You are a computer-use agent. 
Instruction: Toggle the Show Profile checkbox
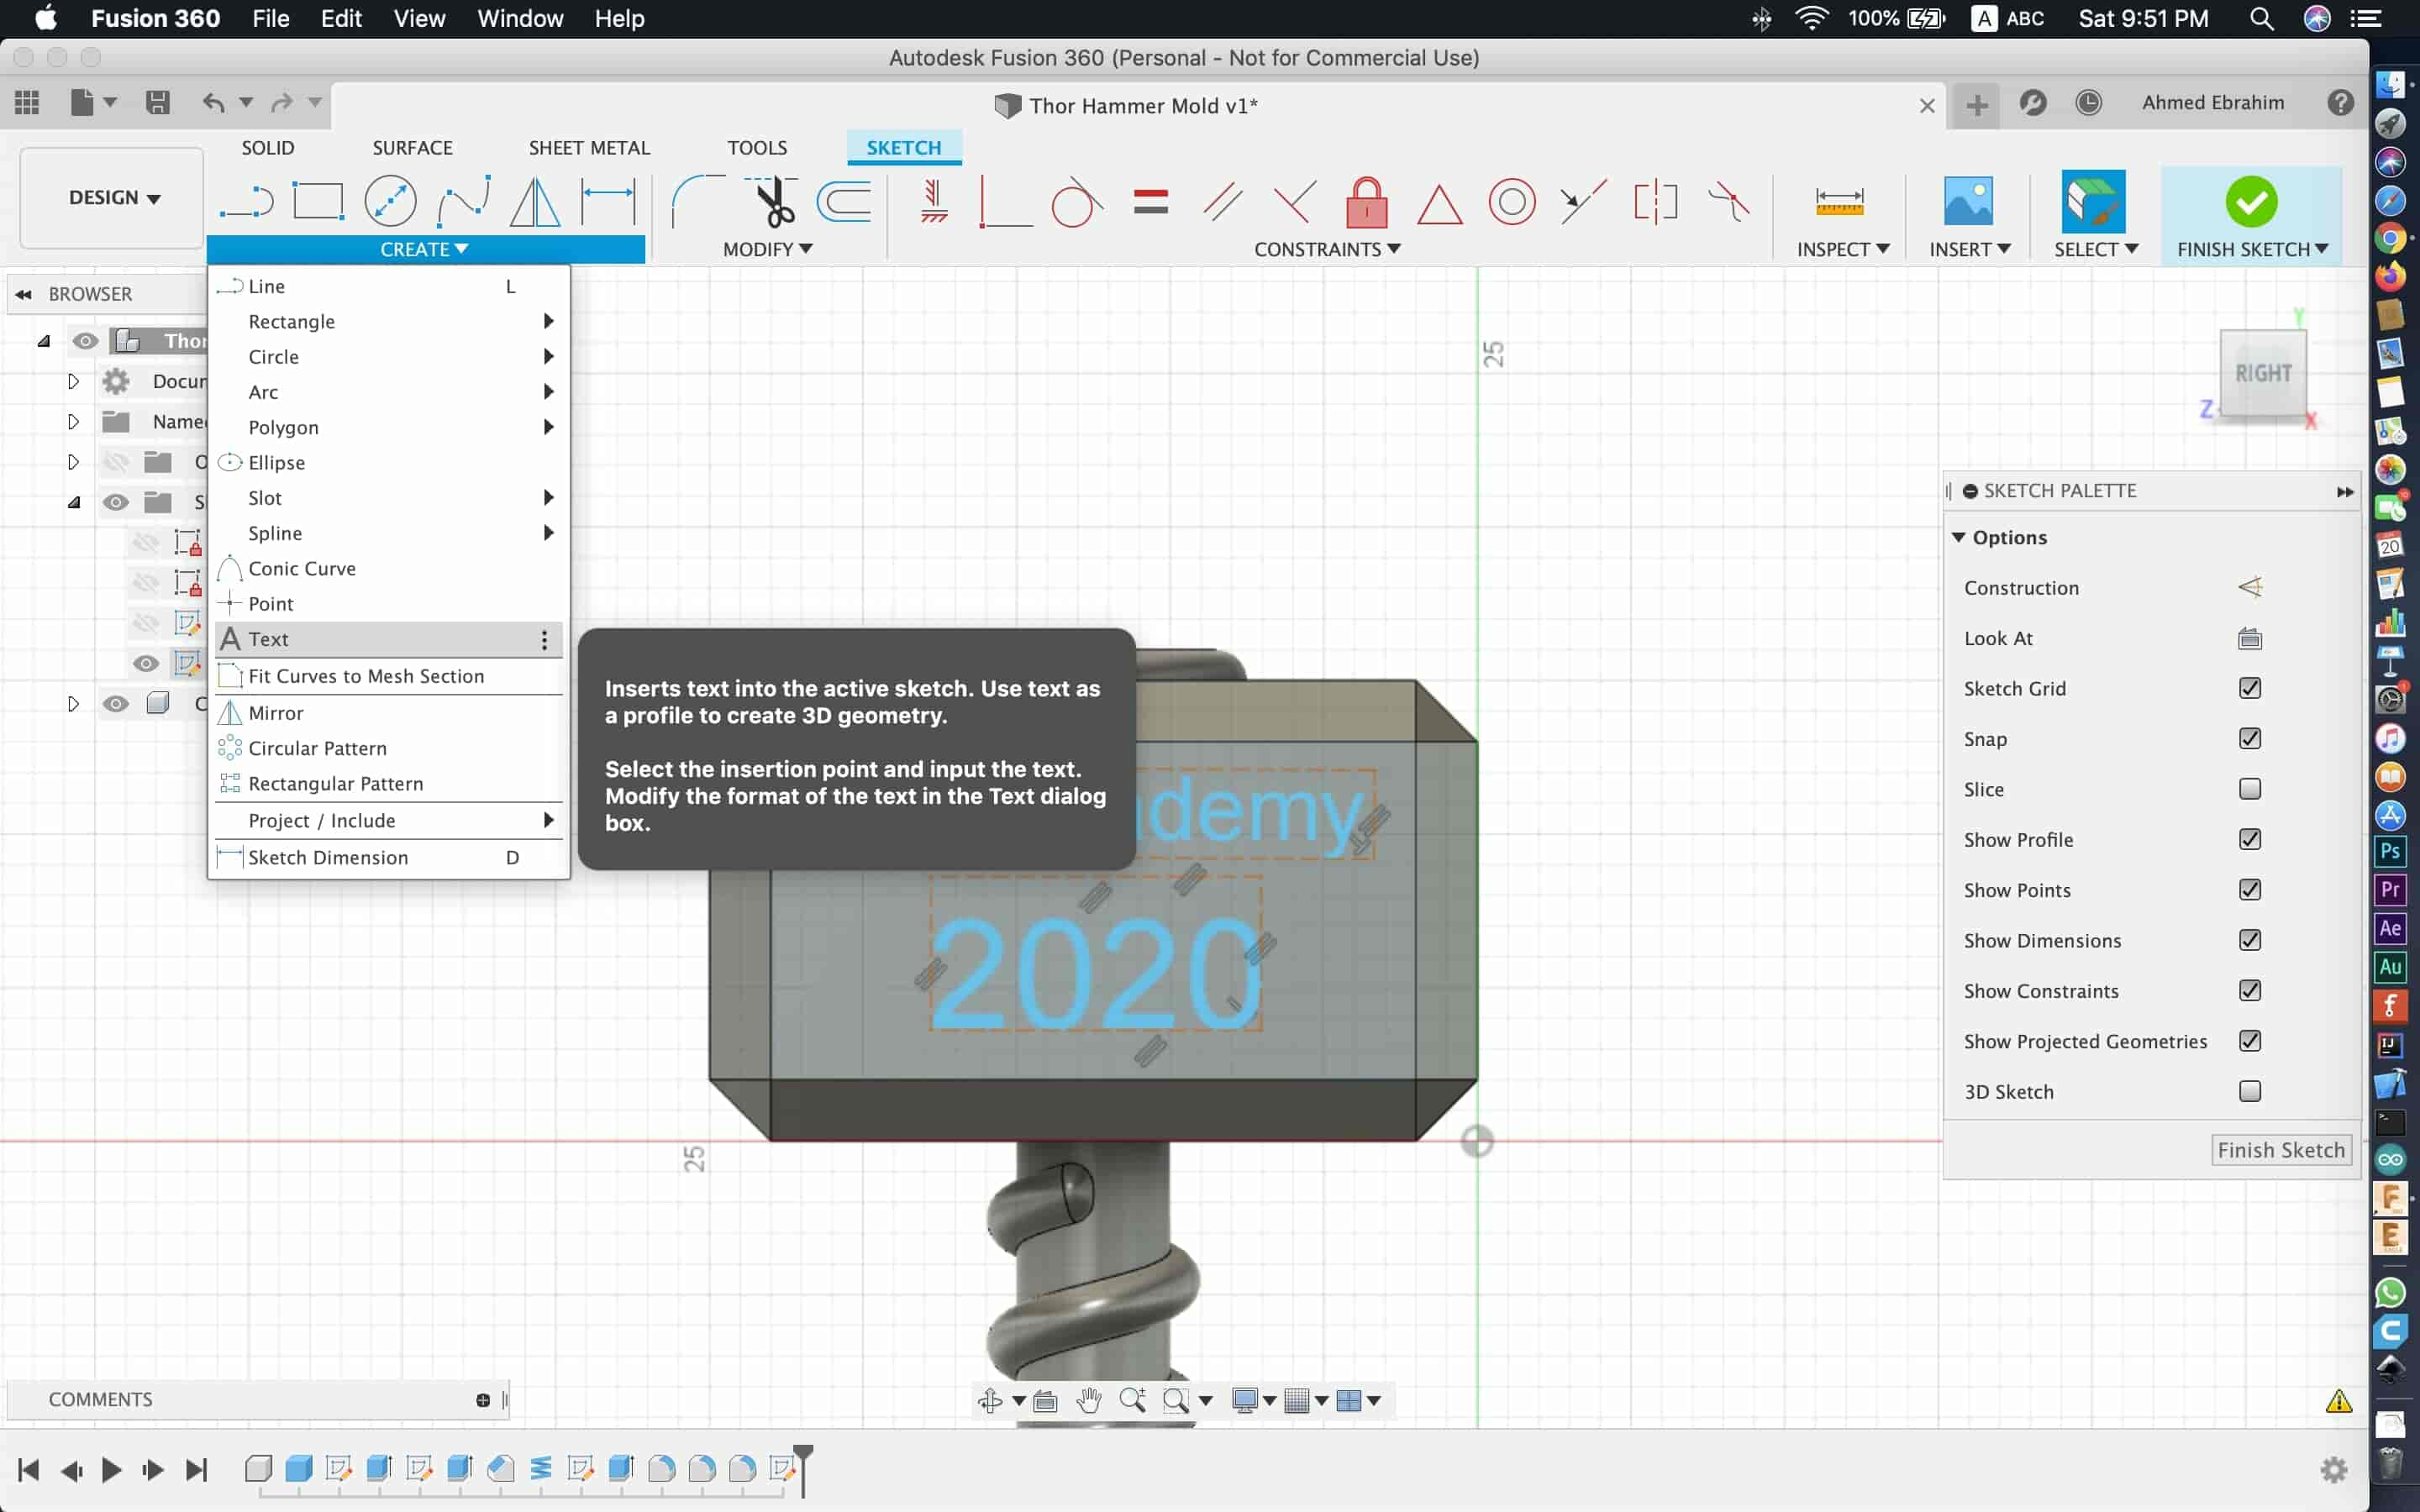point(2249,839)
